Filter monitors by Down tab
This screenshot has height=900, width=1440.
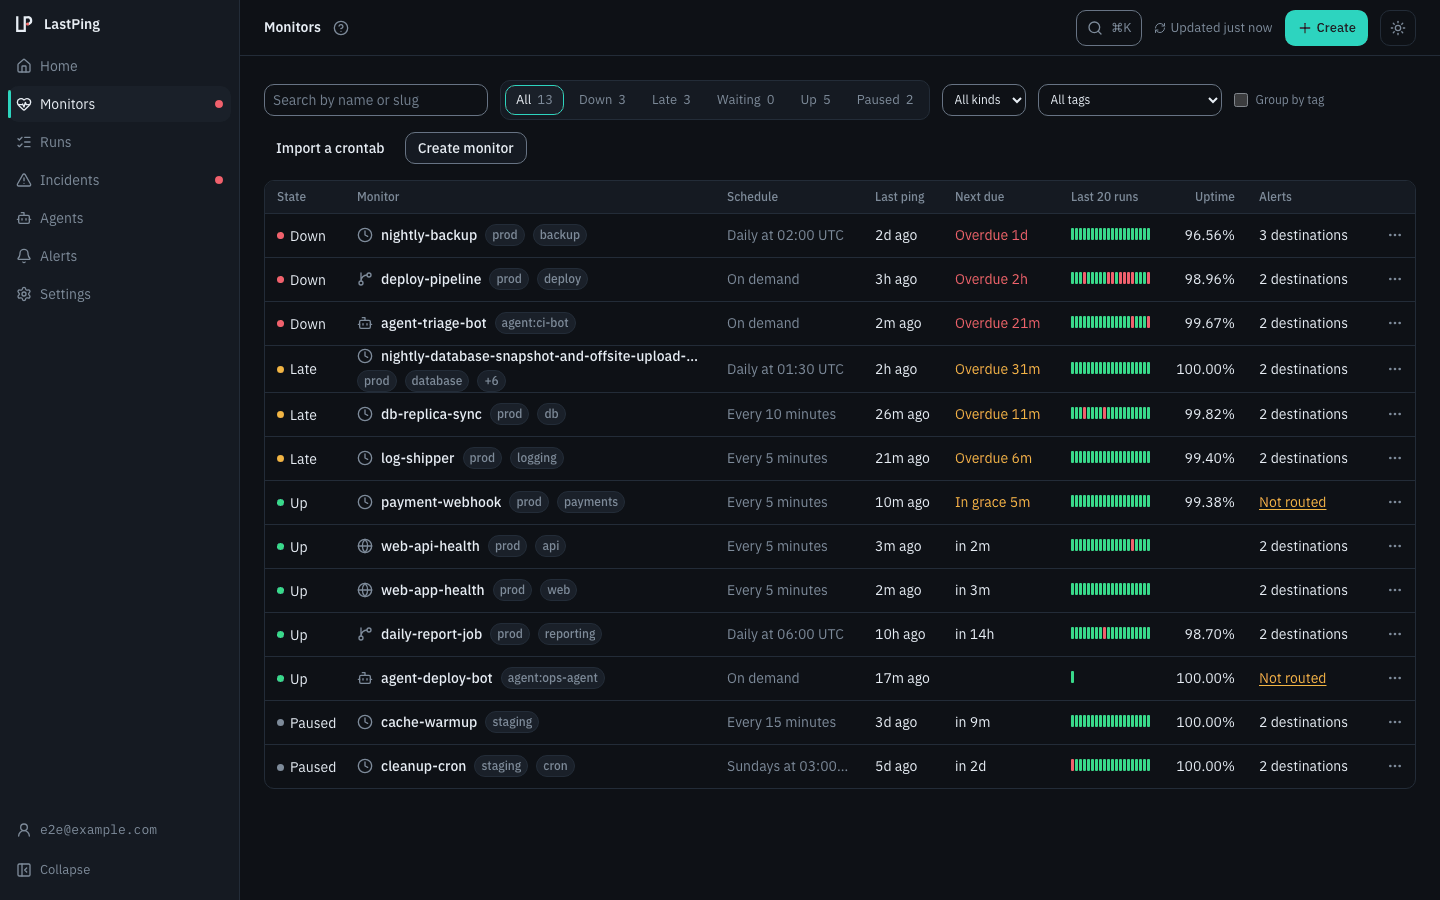point(602,100)
